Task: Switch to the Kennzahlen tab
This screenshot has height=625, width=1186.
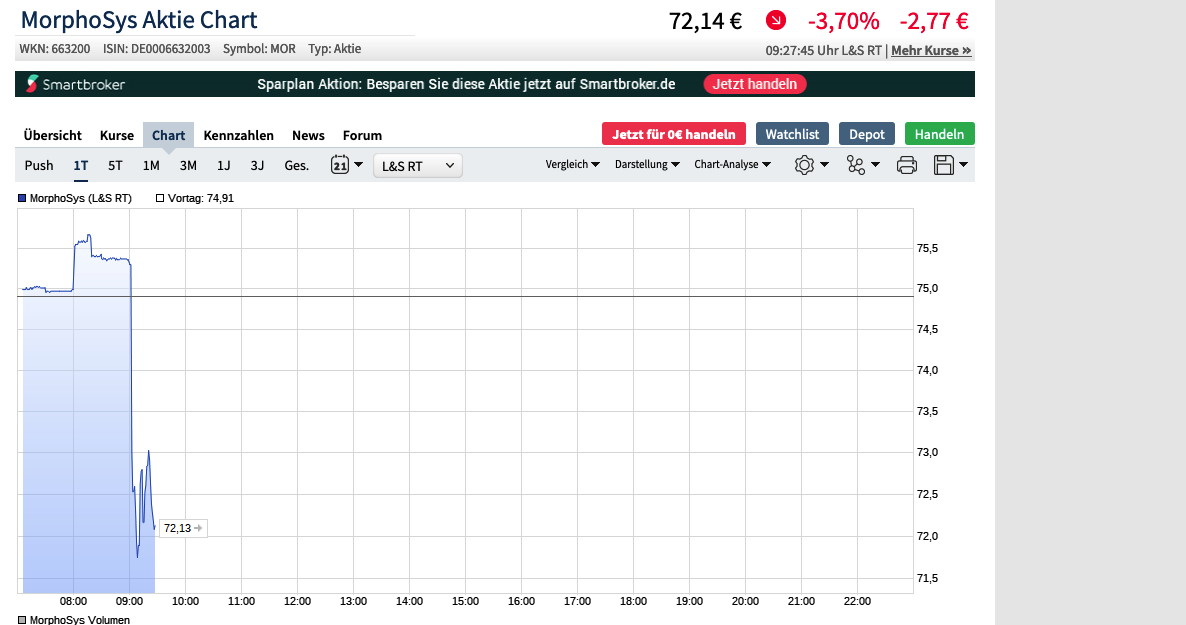Action: click(238, 135)
